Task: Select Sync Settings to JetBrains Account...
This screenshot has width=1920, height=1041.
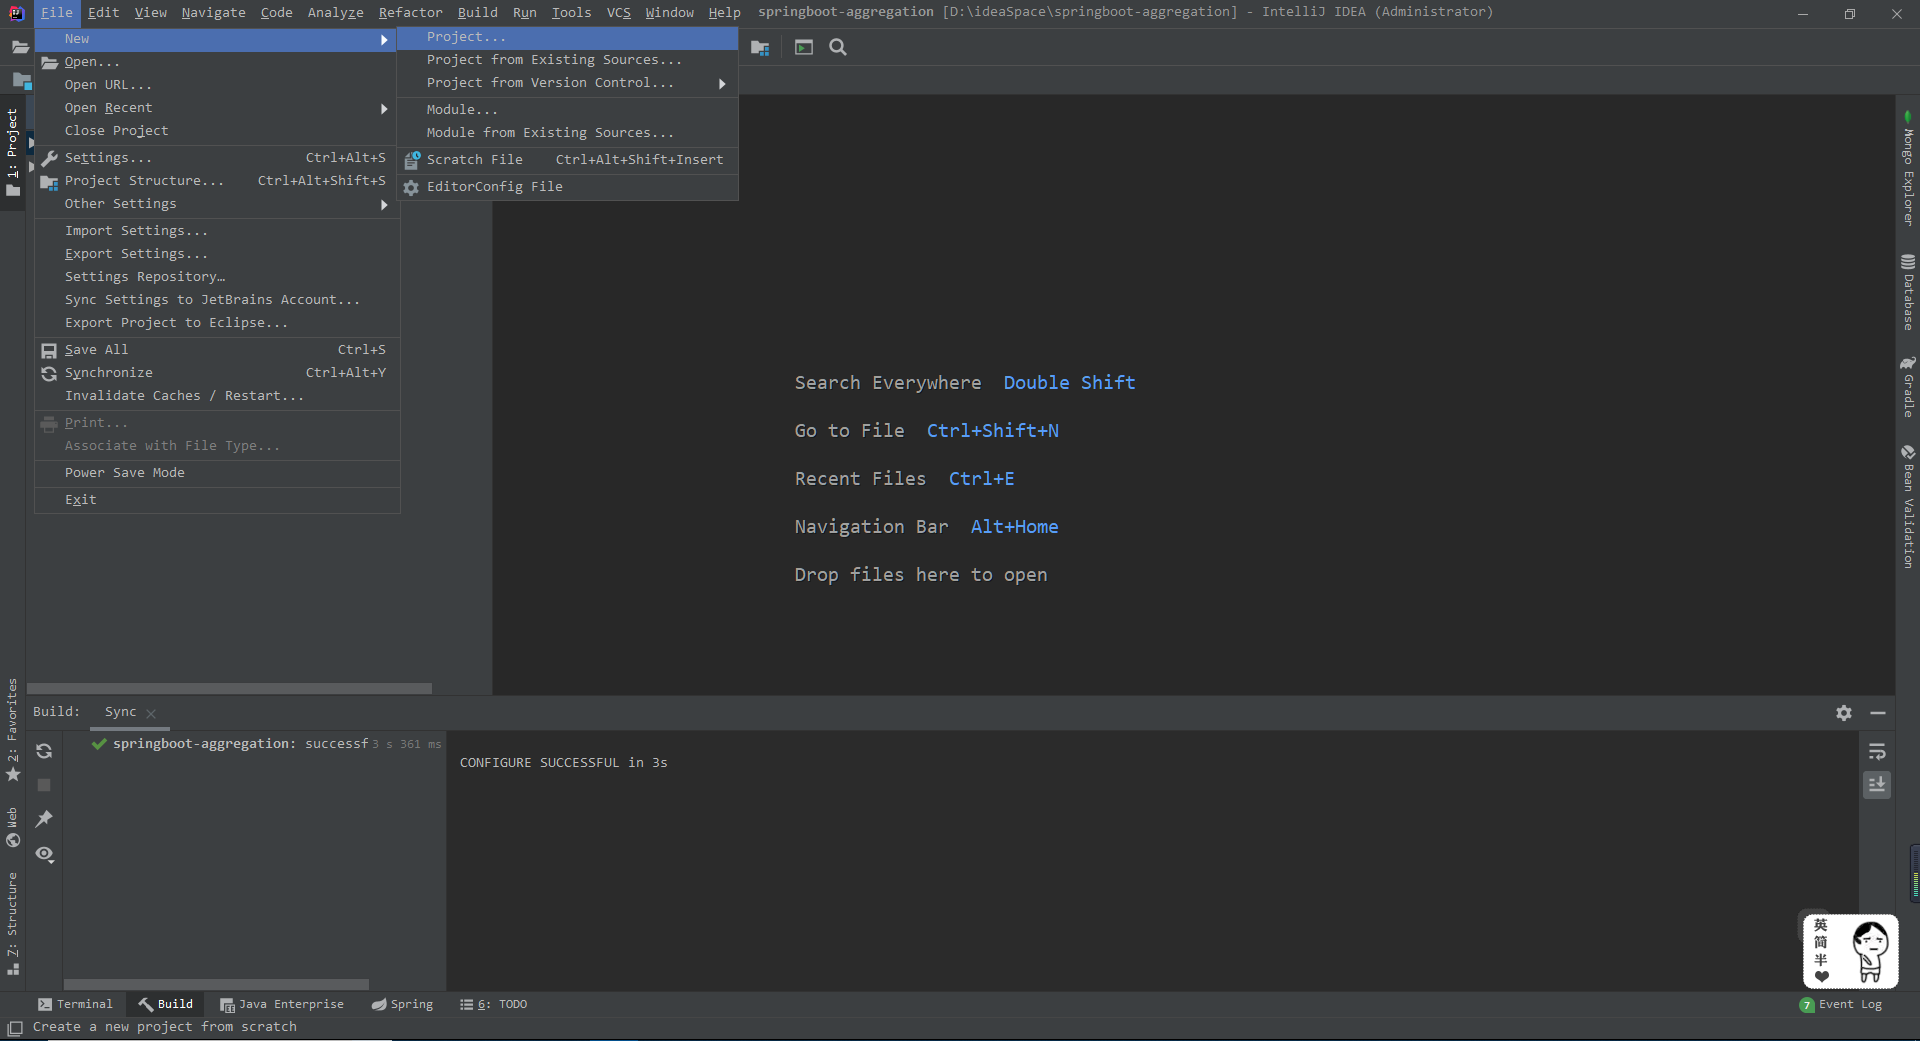Action: pyautogui.click(x=217, y=300)
